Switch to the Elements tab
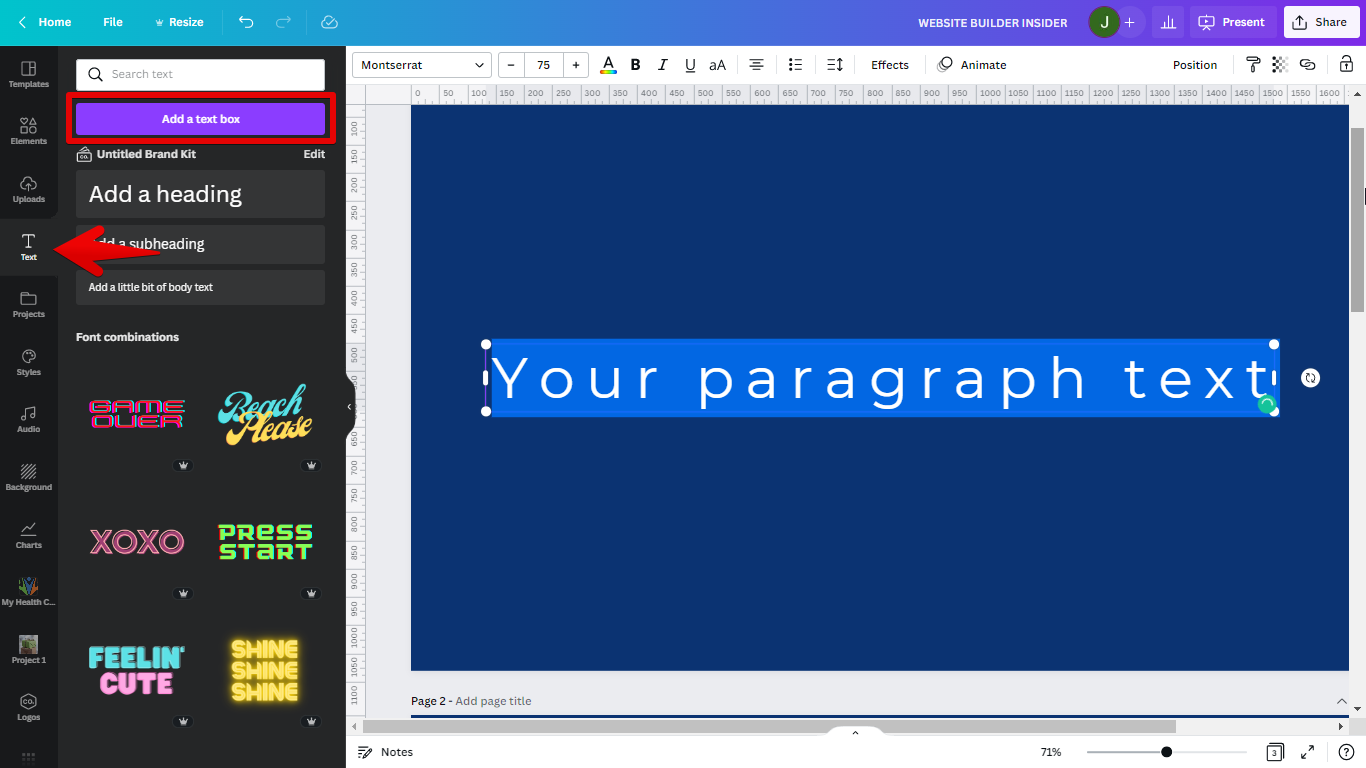1366x768 pixels. tap(28, 130)
